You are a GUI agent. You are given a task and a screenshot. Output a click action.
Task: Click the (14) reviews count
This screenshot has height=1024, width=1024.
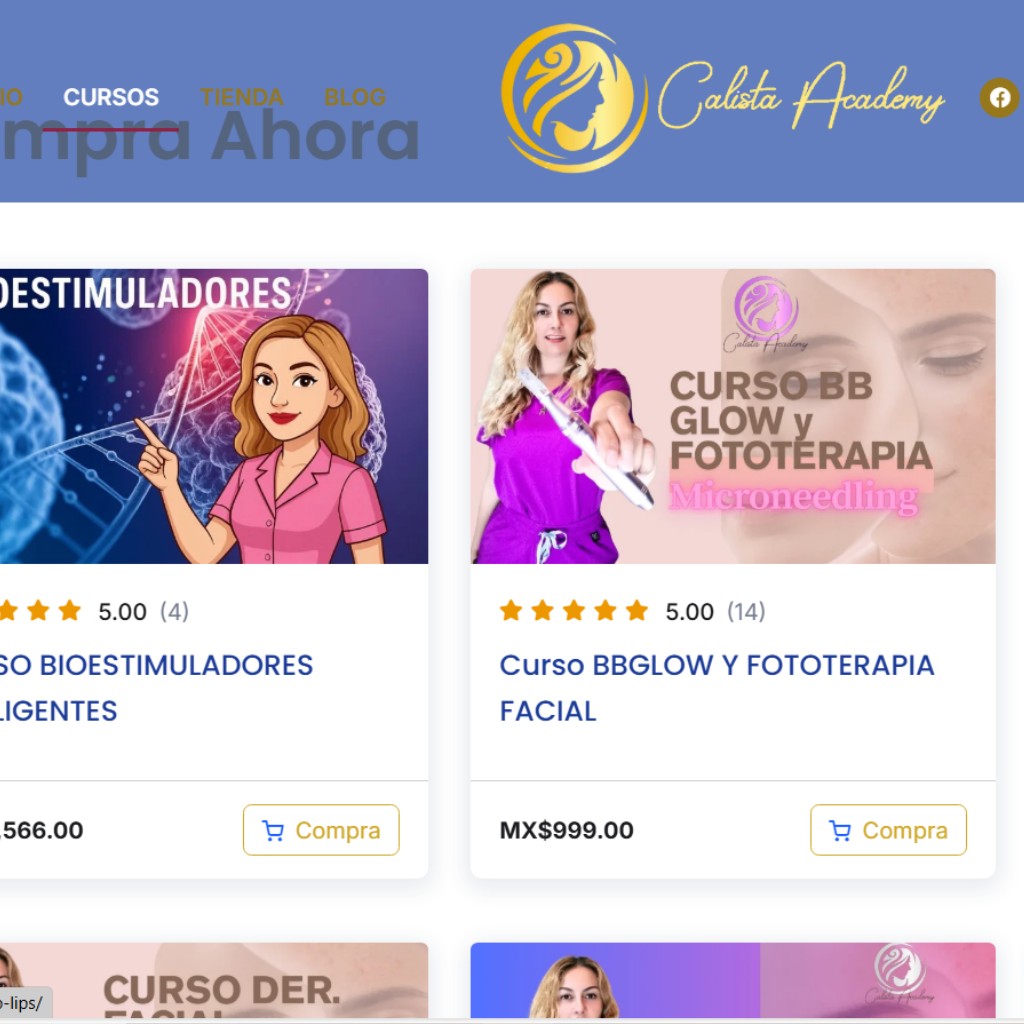[746, 612]
